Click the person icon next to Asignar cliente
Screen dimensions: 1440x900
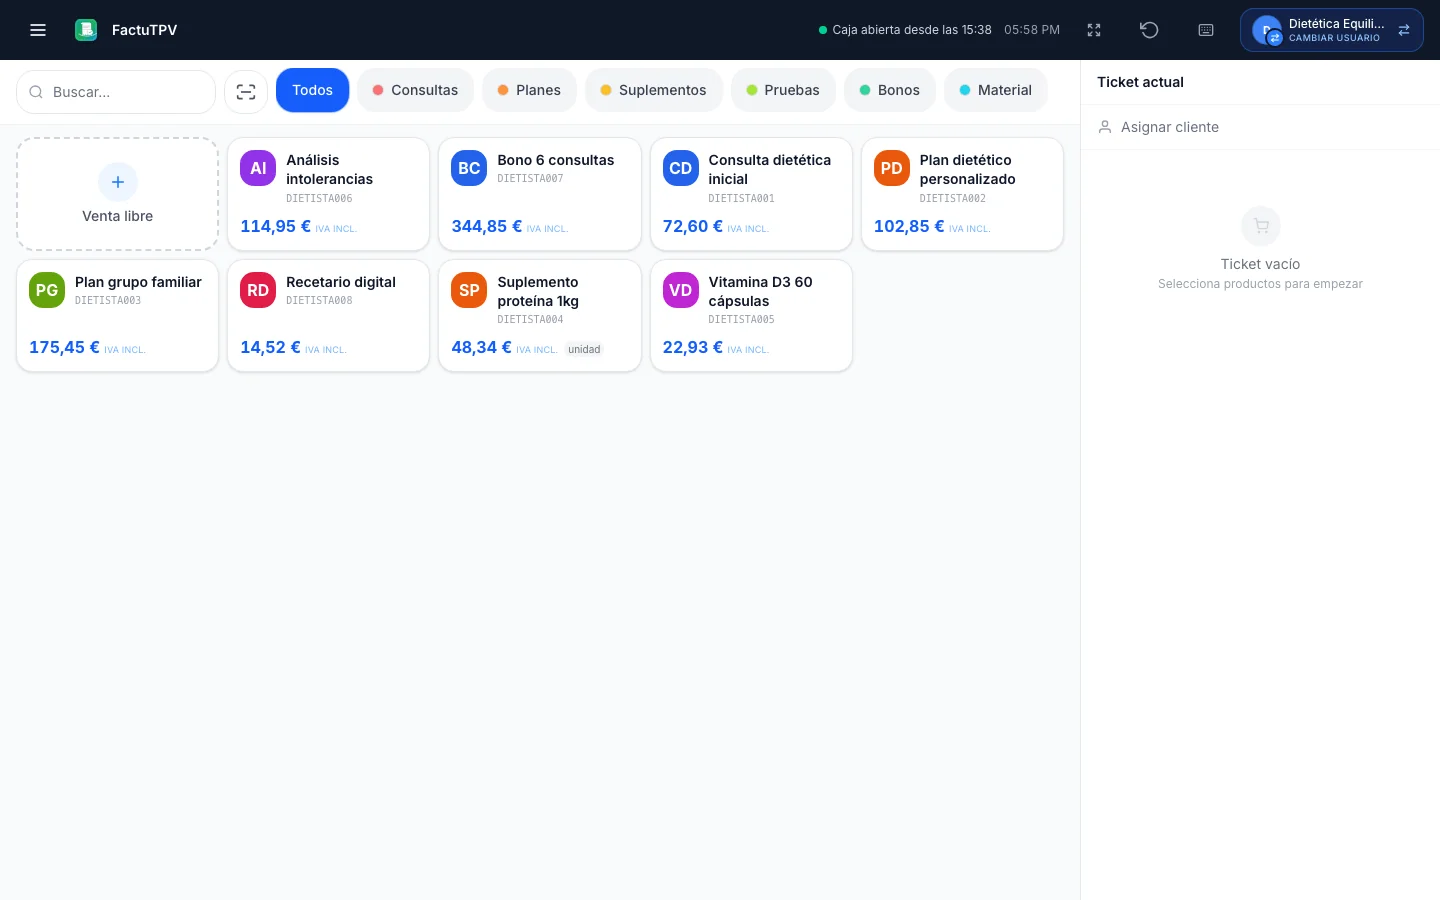pyautogui.click(x=1105, y=127)
